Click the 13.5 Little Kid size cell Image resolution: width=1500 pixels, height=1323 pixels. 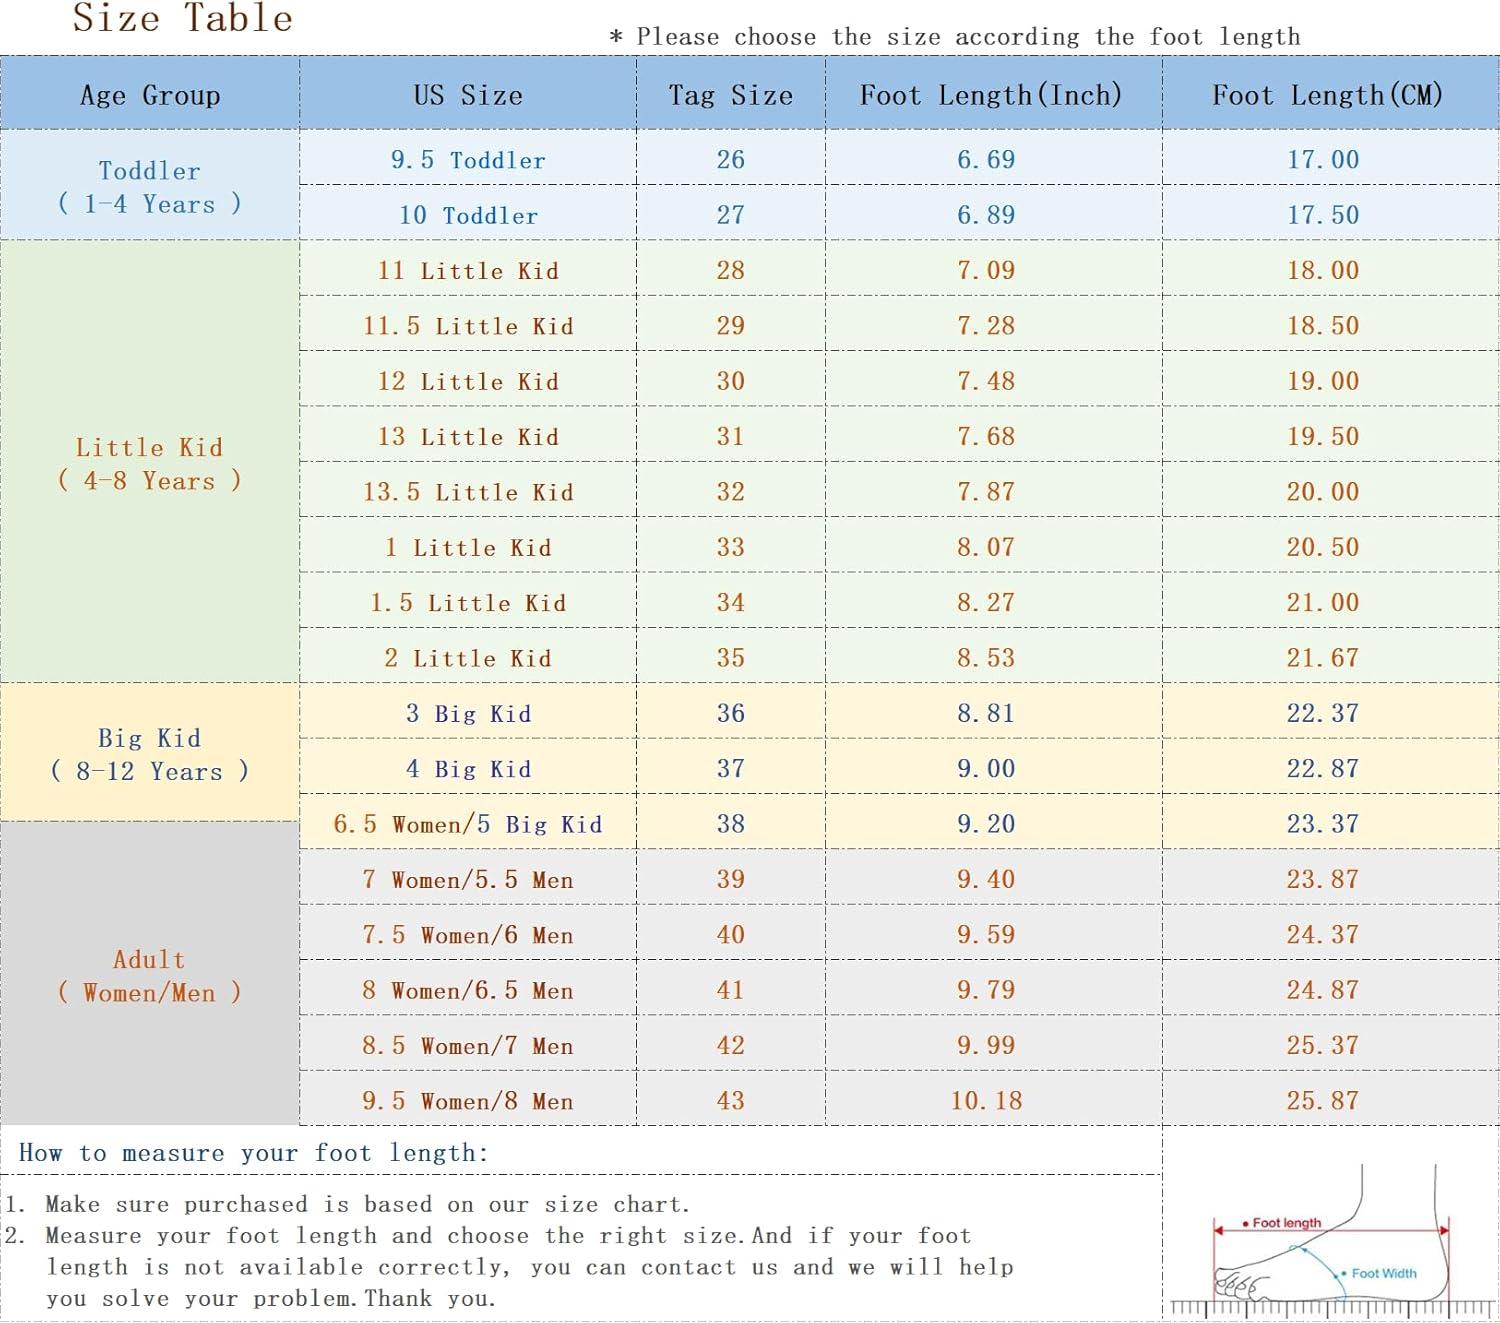click(468, 492)
